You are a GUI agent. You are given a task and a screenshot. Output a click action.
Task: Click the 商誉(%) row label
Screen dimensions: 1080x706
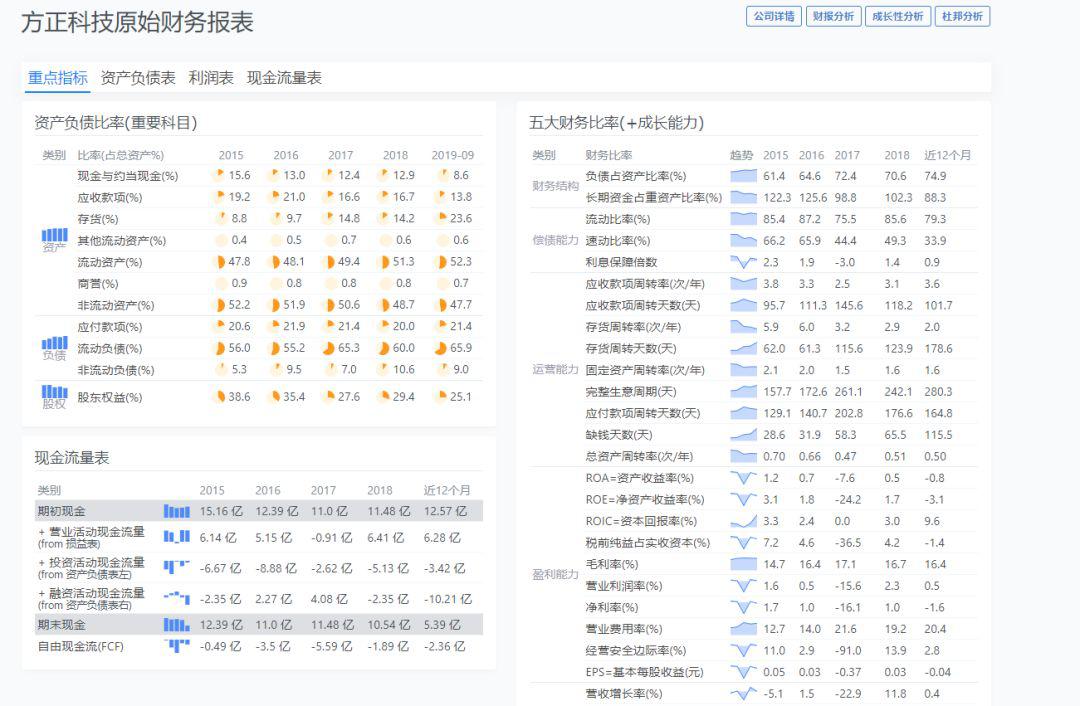pyautogui.click(x=98, y=283)
